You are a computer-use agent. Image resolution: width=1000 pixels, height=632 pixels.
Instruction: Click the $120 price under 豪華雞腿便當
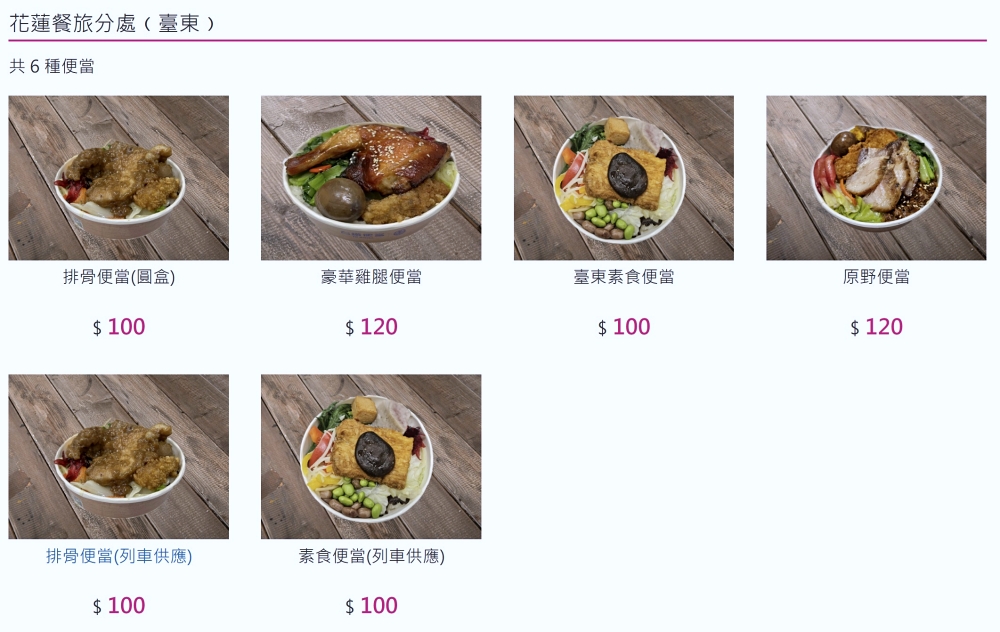(370, 327)
